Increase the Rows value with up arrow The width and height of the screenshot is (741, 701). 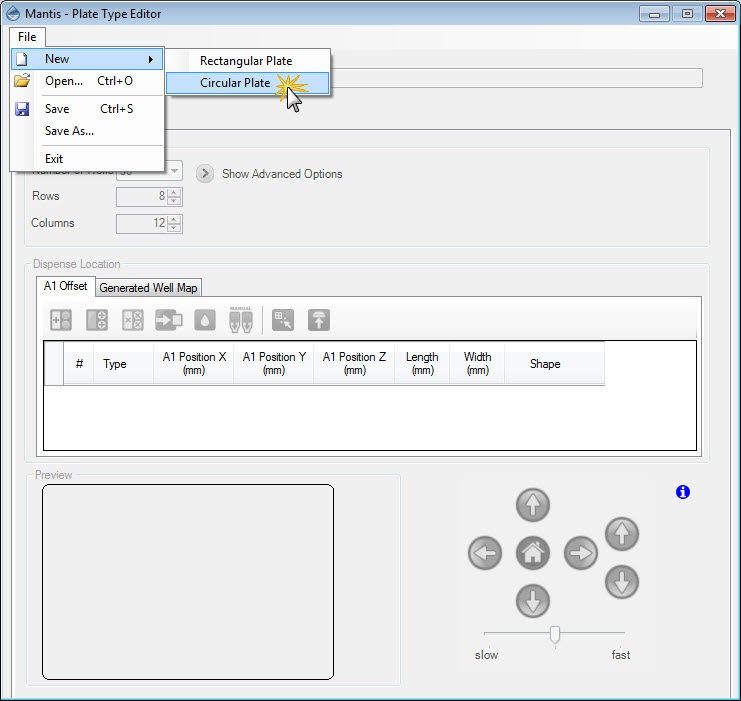(174, 193)
